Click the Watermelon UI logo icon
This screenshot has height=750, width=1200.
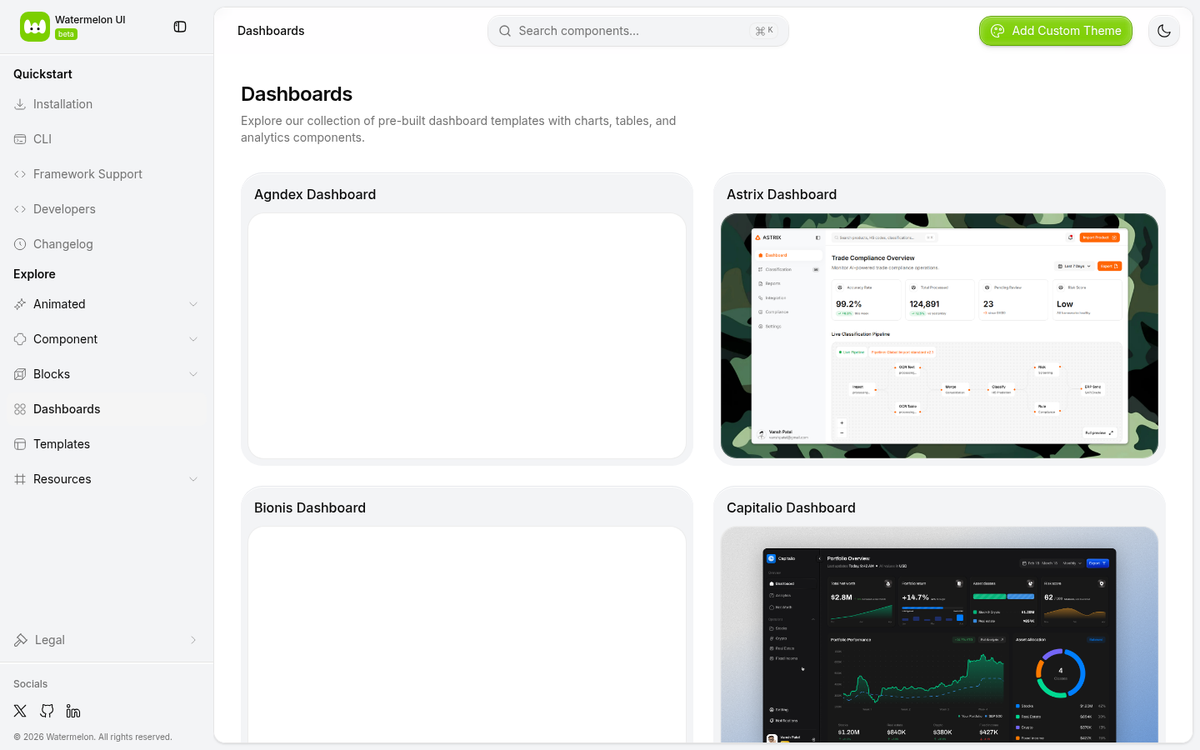pyautogui.click(x=34, y=27)
